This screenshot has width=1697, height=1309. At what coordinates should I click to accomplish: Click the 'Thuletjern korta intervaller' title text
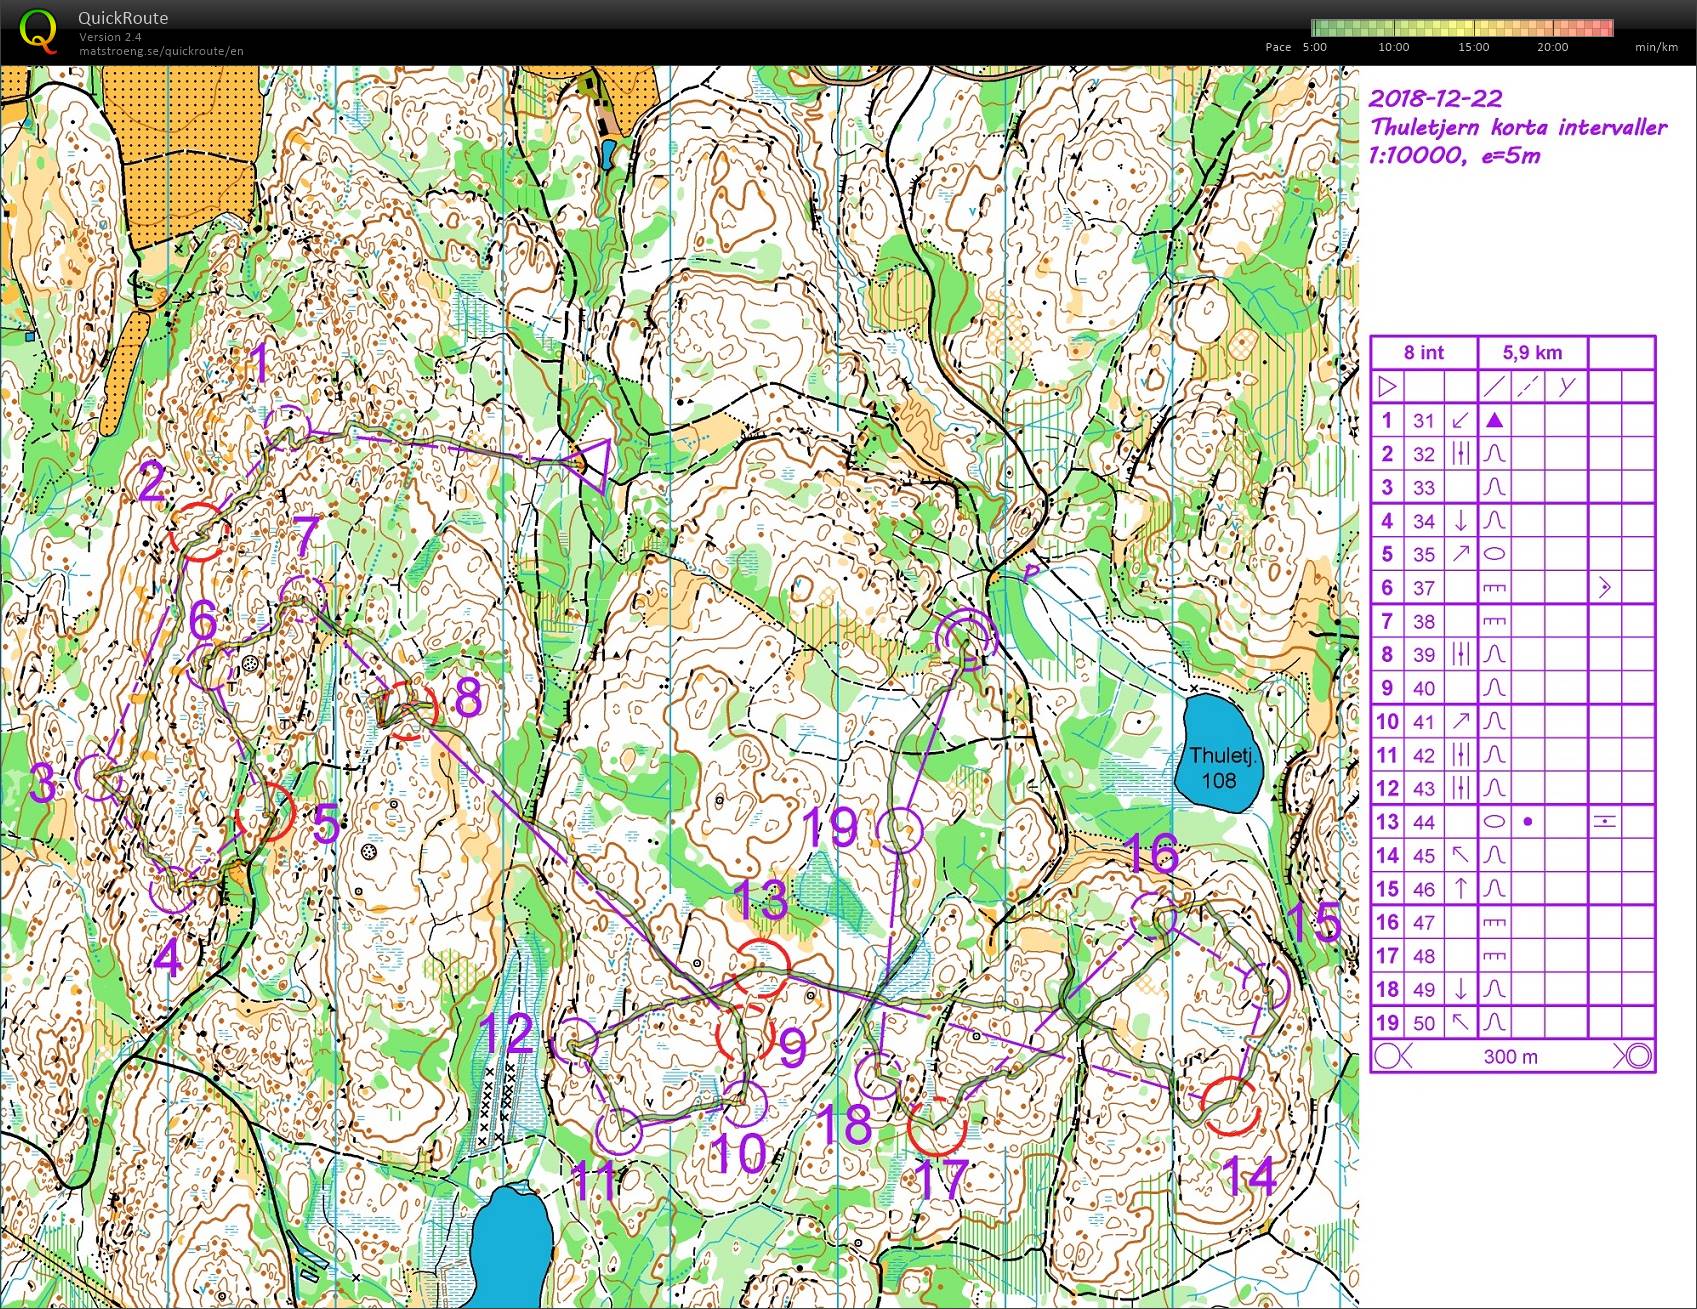1518,127
